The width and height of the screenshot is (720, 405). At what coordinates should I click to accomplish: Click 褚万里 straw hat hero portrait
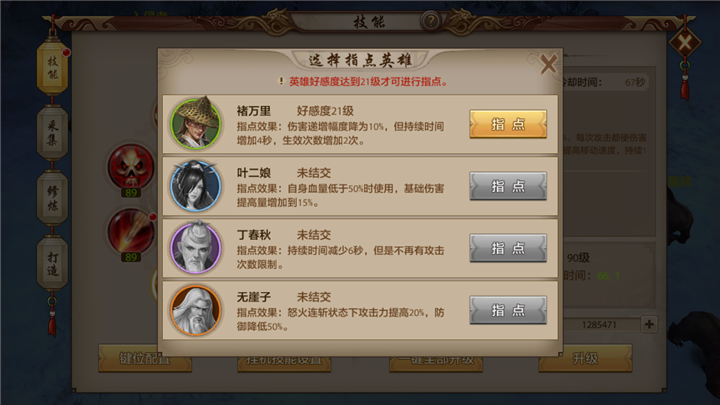click(x=196, y=123)
